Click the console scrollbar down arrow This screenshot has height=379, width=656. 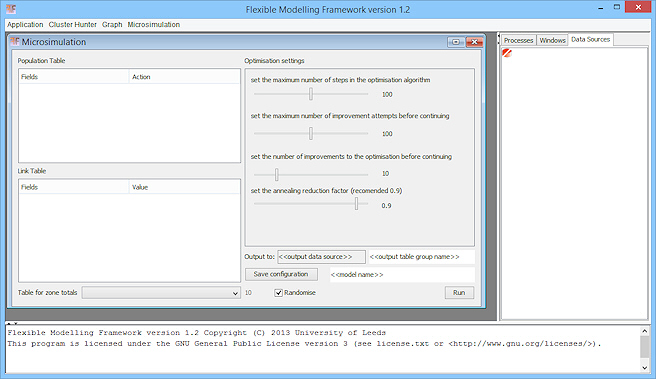pyautogui.click(x=644, y=368)
